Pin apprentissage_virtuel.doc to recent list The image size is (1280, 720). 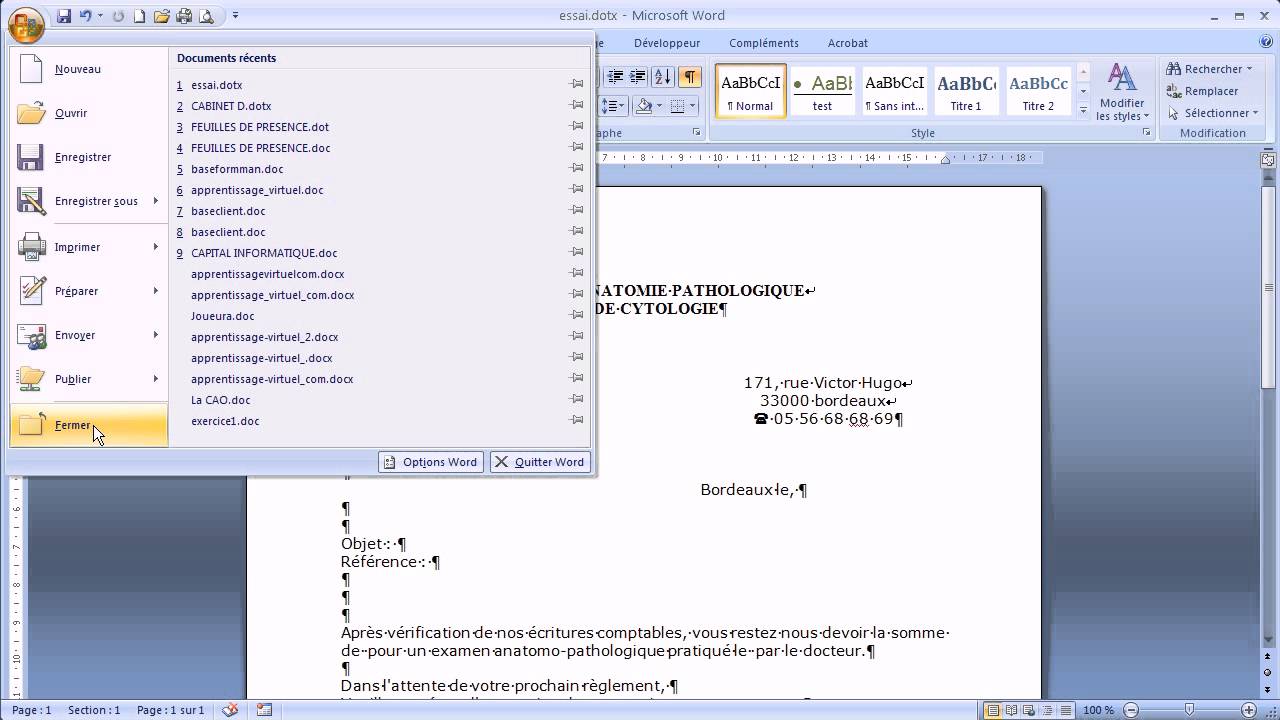coord(577,190)
